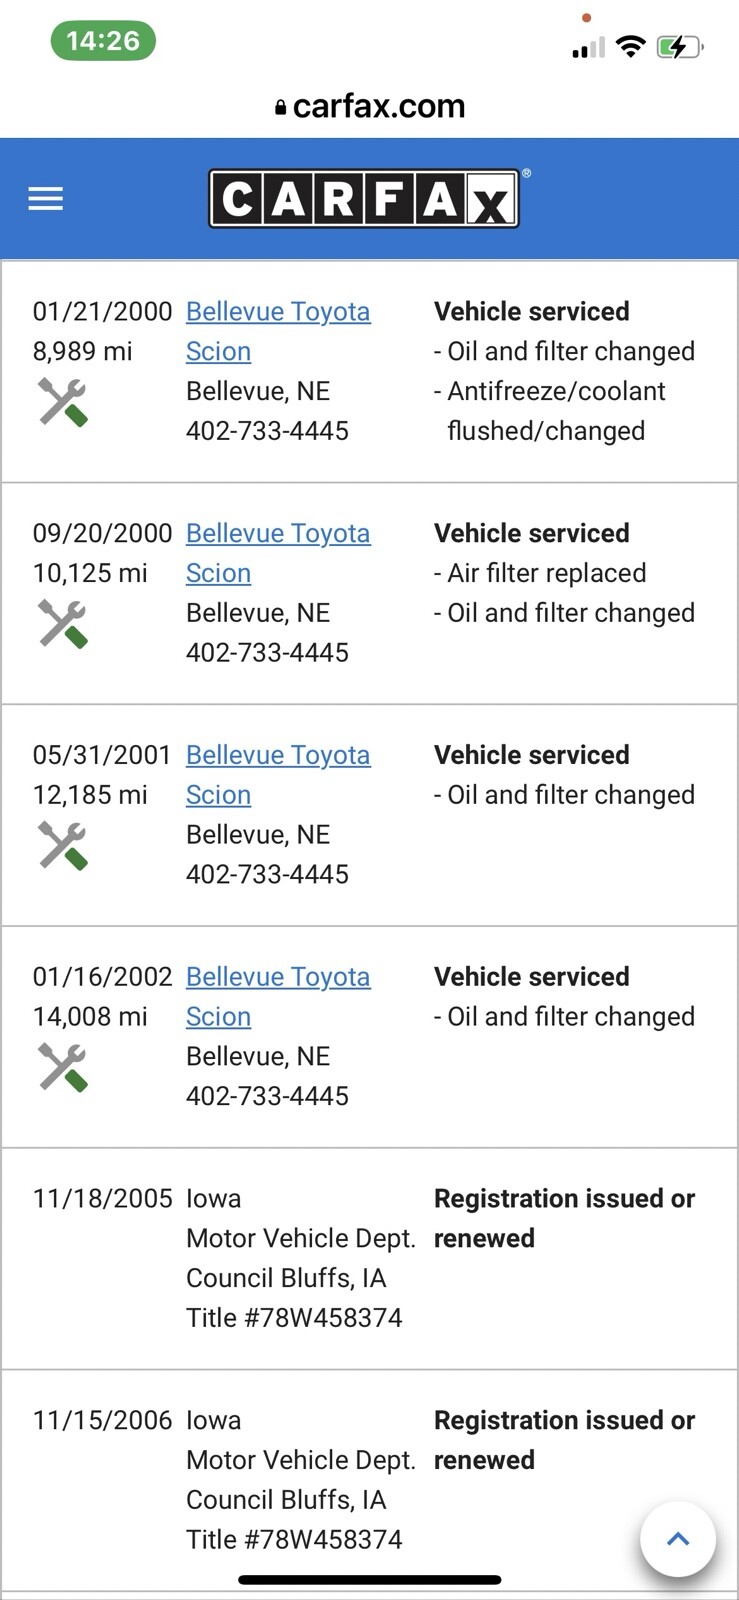Click the CARFAX logo
Viewport: 739px width, 1600px height.
pos(364,199)
